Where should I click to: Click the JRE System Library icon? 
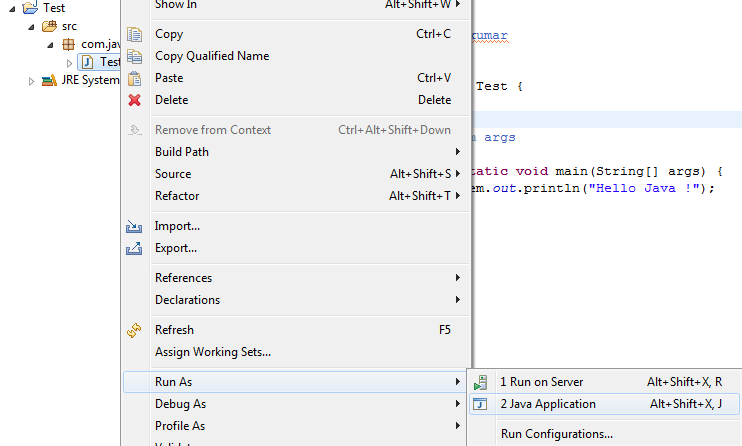pos(47,81)
